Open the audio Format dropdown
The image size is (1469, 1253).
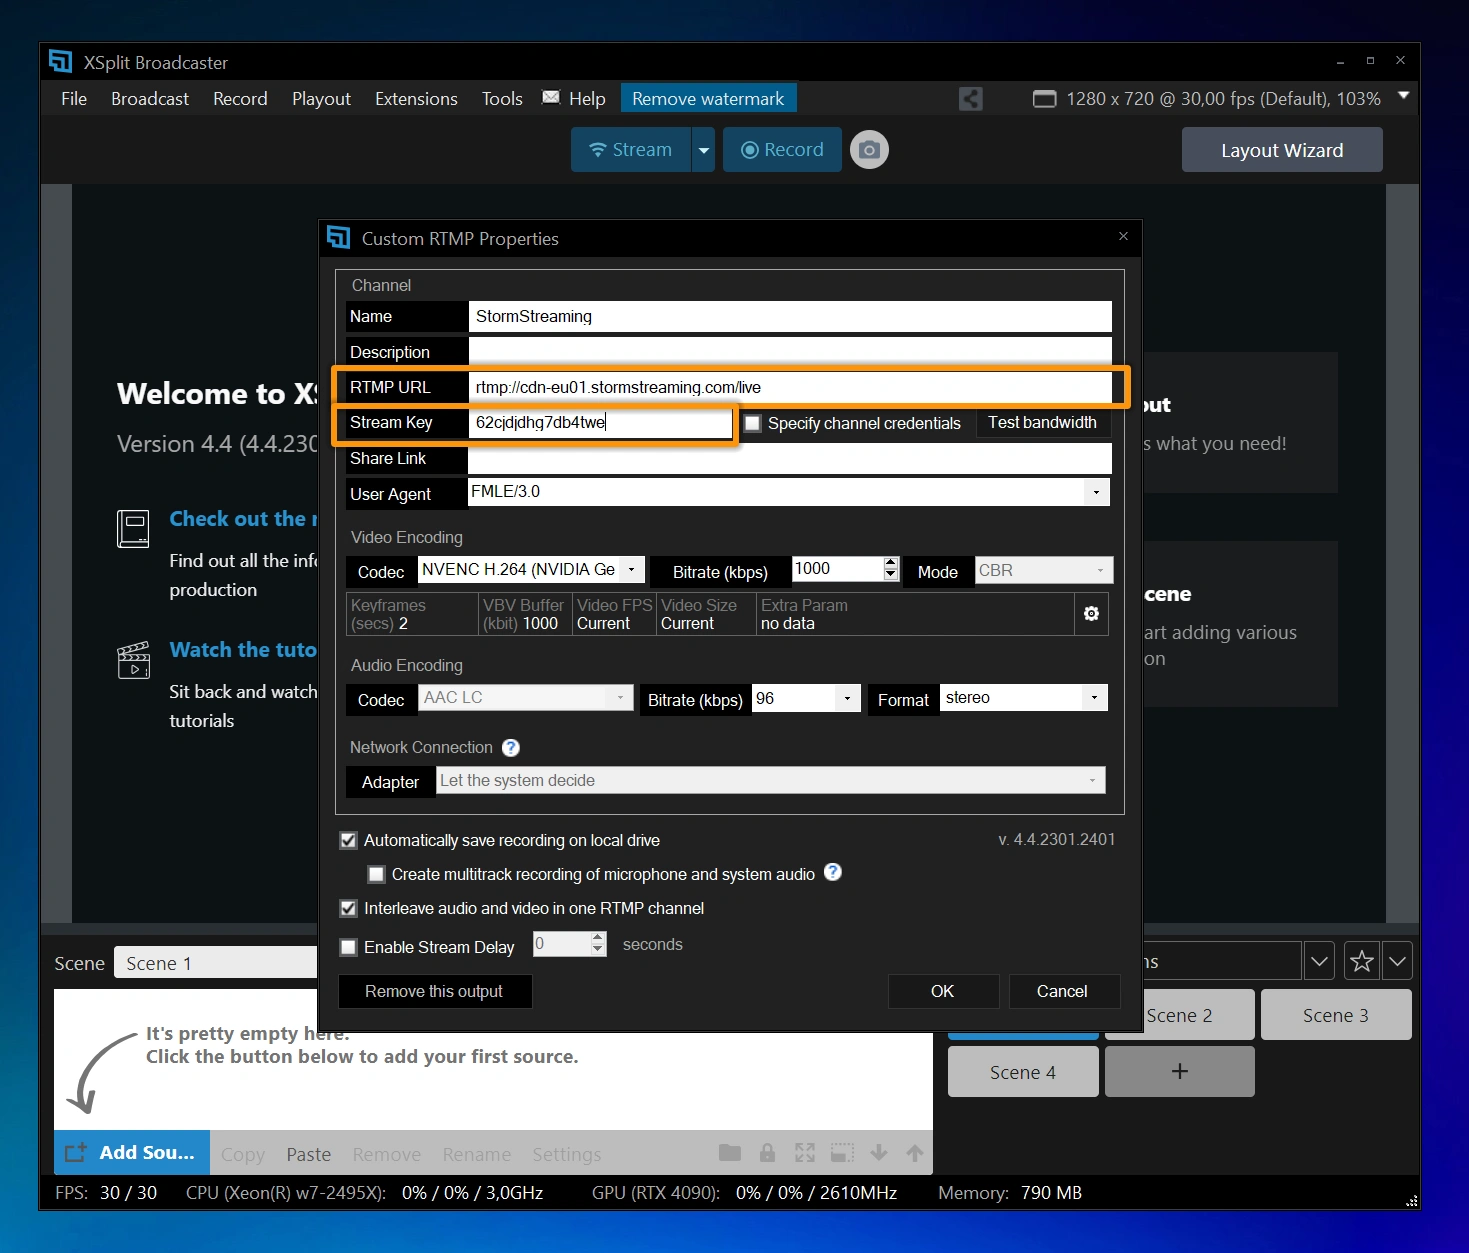[x=1095, y=697]
